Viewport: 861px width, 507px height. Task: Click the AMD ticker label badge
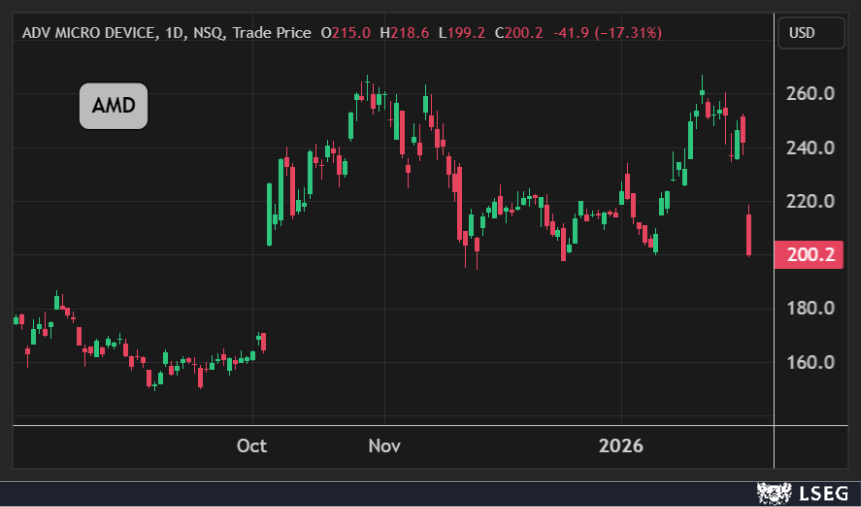tap(114, 107)
